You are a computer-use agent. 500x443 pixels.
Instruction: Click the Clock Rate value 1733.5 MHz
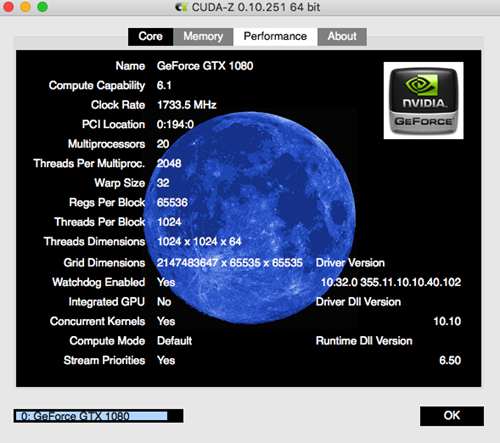(x=187, y=105)
